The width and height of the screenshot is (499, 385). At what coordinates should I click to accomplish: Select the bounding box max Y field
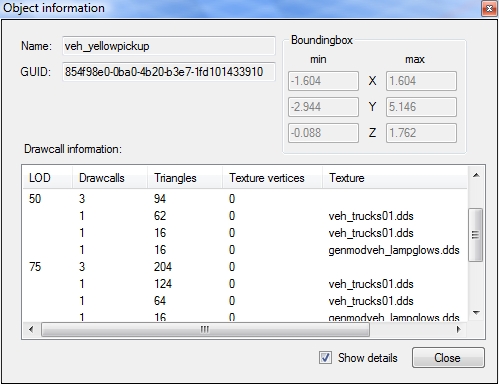[421, 107]
